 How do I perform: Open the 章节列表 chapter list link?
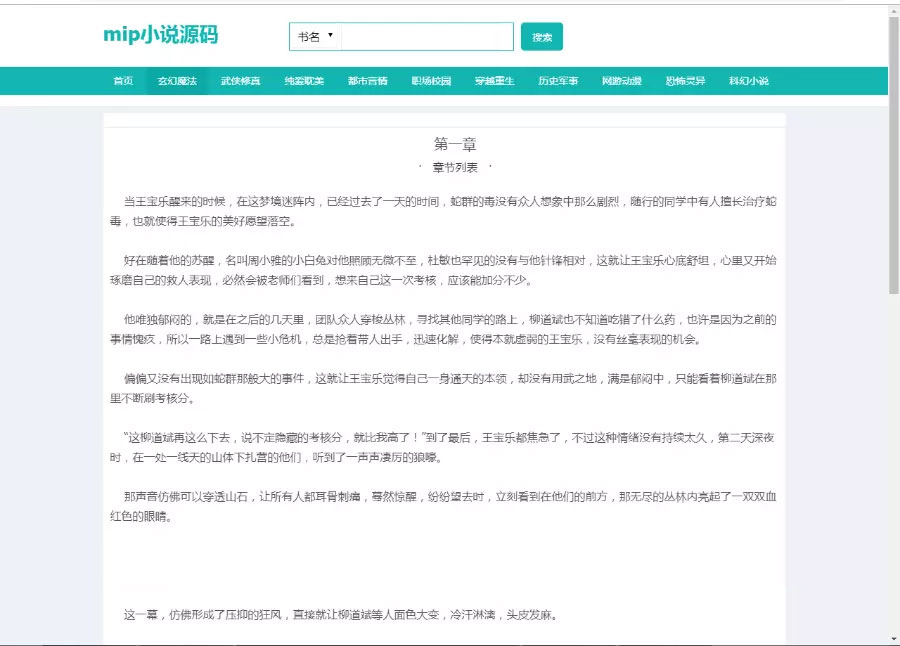click(455, 167)
